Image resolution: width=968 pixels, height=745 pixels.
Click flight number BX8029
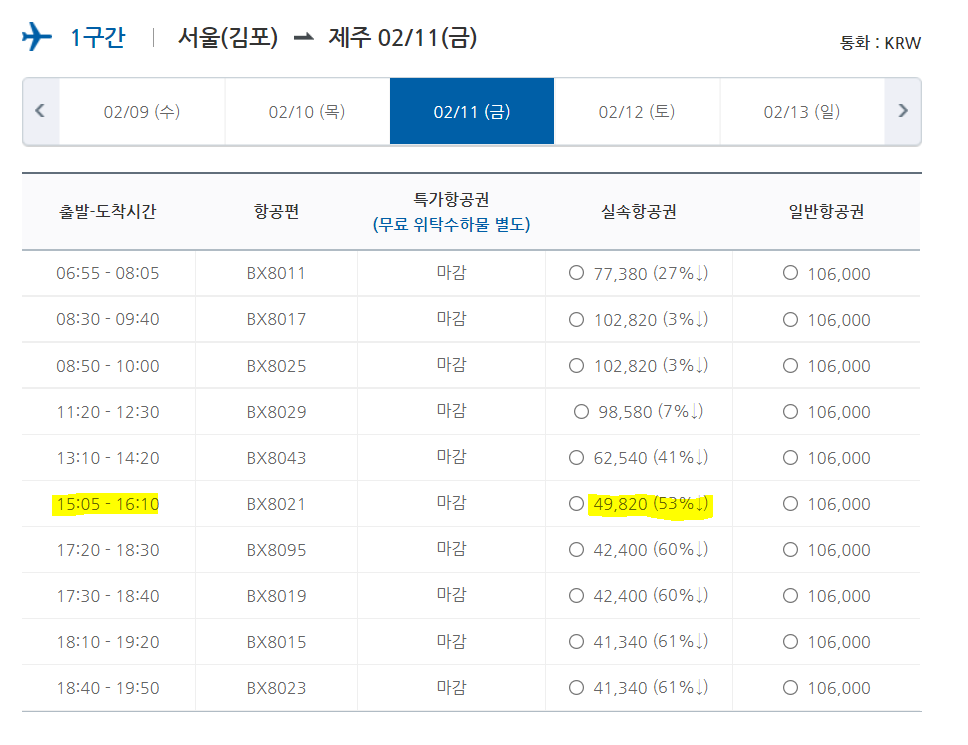276,412
